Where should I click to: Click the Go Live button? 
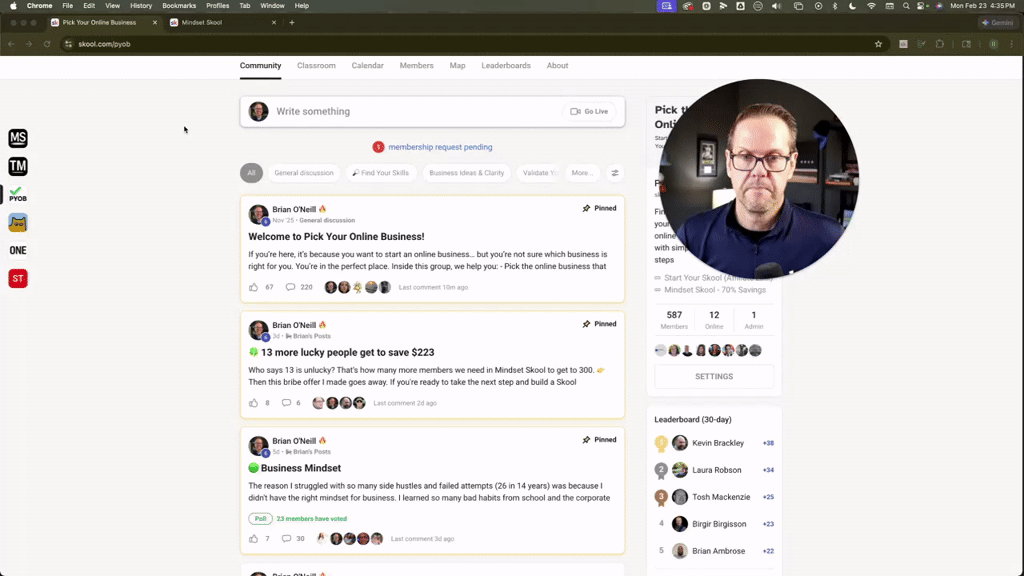tap(589, 112)
